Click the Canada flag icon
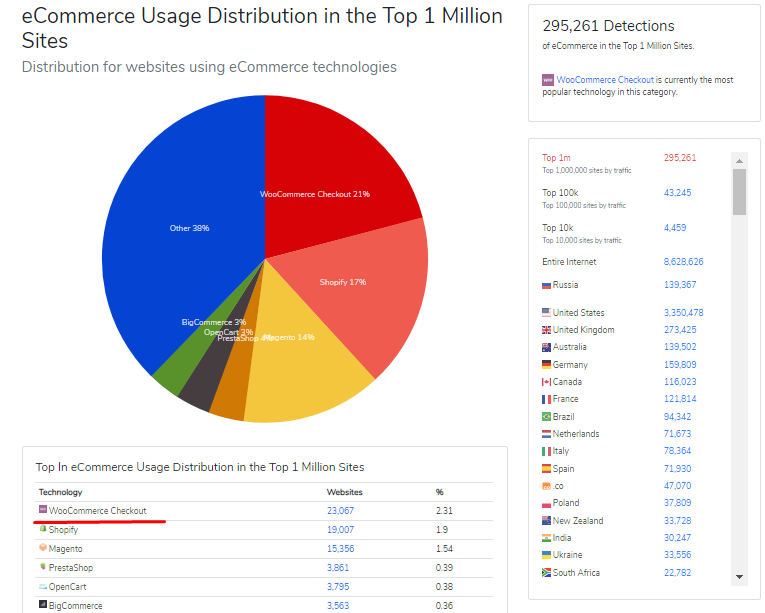The width and height of the screenshot is (765, 613). 546,382
